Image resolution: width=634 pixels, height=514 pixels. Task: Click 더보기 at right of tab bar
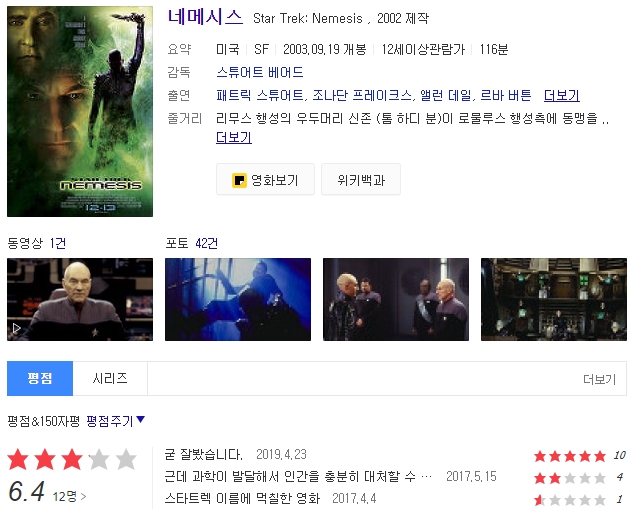tap(599, 379)
